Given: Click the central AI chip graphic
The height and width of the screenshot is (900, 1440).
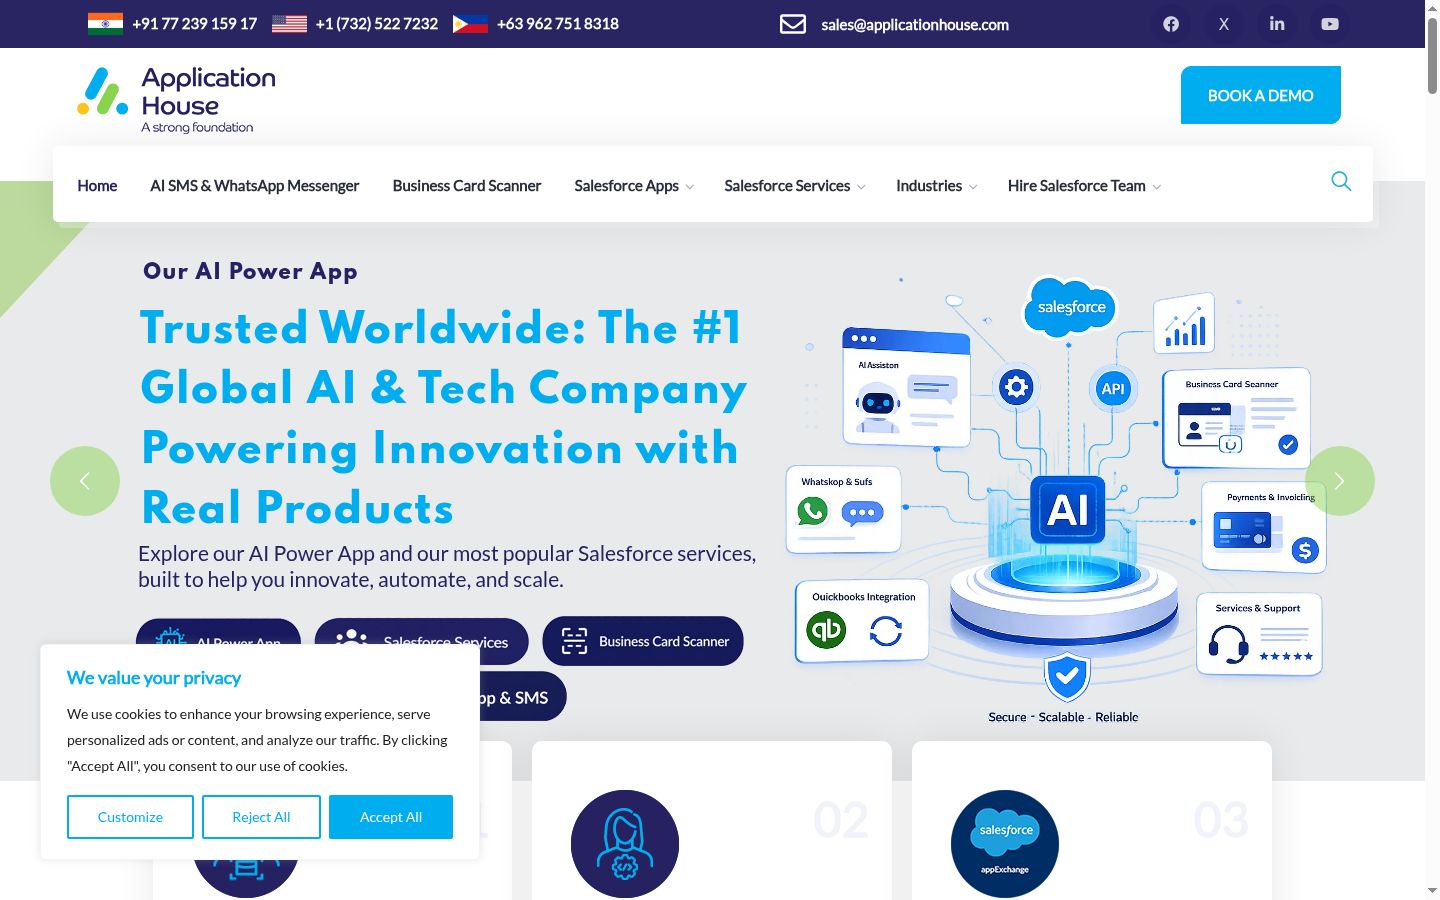Looking at the screenshot, I should pos(1068,510).
